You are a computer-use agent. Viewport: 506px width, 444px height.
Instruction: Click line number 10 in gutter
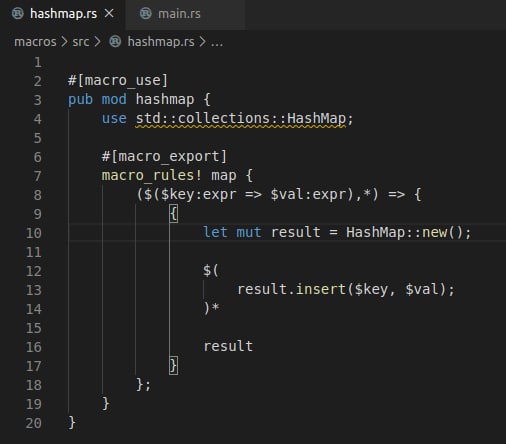(x=34, y=233)
